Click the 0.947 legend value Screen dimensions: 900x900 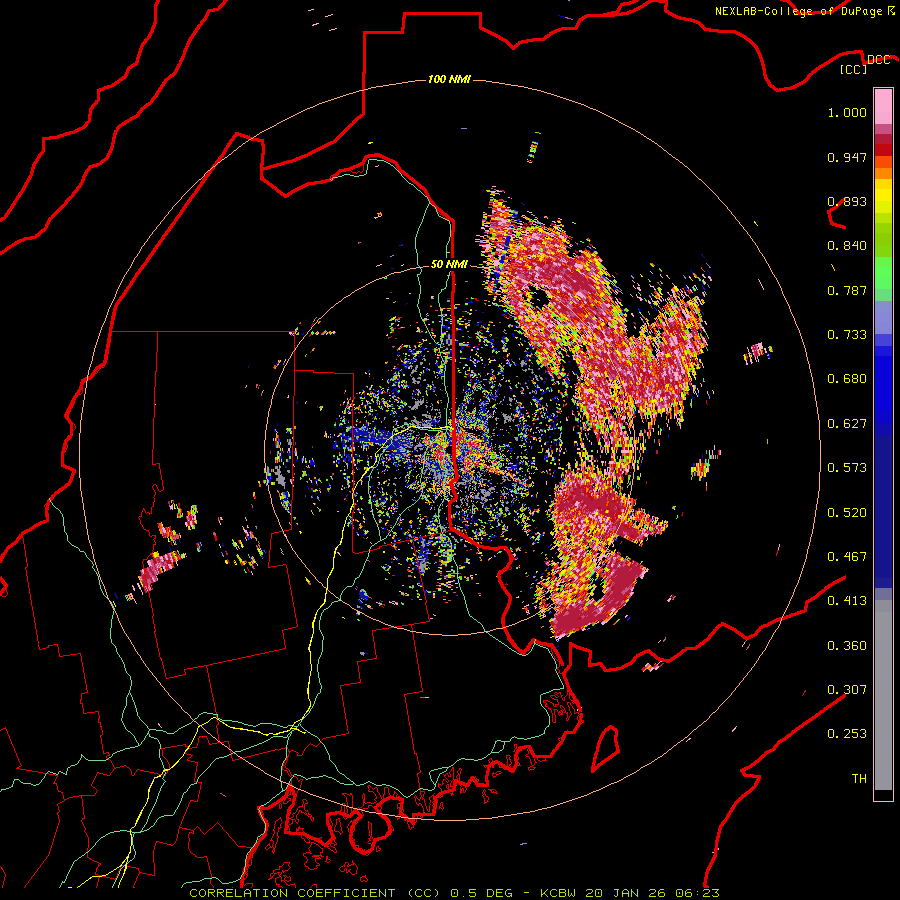[x=847, y=157]
